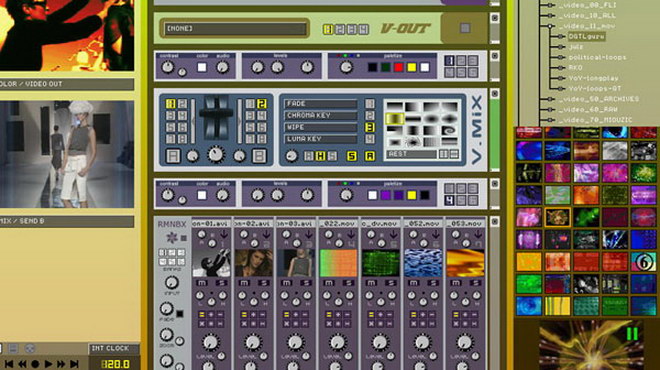This screenshot has width=660, height=370.
Task: Select the spiral wipe pattern
Action: (449, 130)
